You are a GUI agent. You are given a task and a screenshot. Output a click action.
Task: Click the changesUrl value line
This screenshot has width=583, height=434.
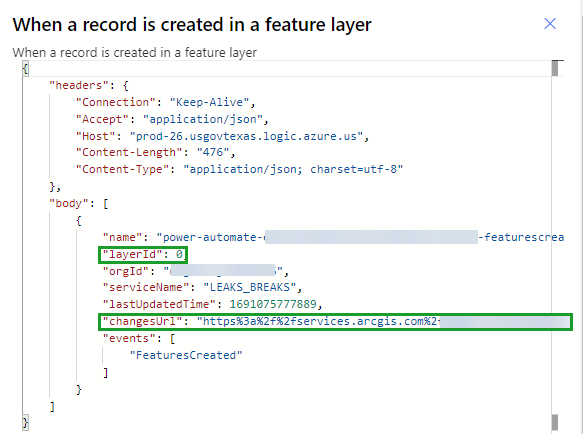335,322
